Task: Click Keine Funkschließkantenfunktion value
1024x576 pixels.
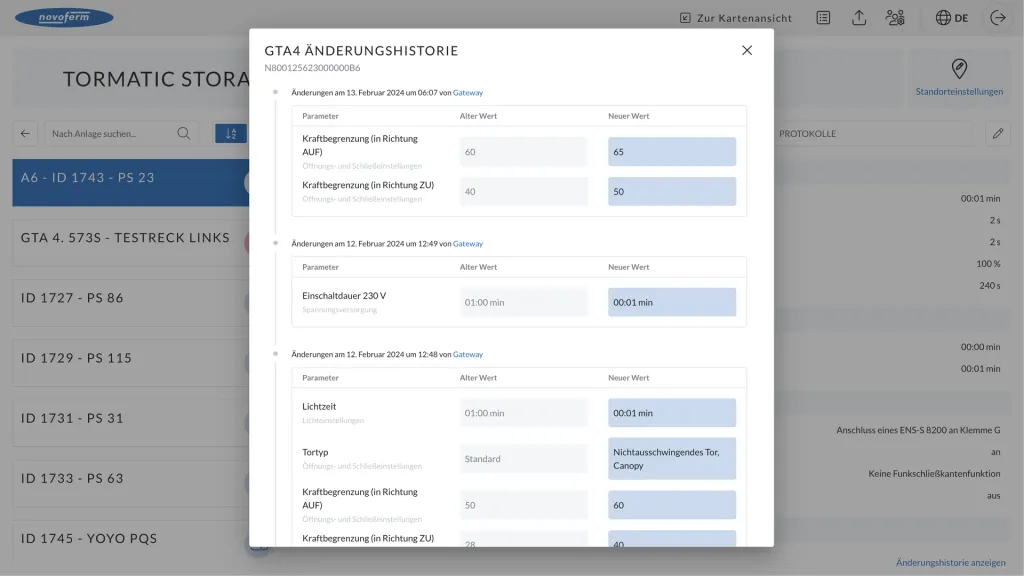Action: pyautogui.click(x=934, y=473)
